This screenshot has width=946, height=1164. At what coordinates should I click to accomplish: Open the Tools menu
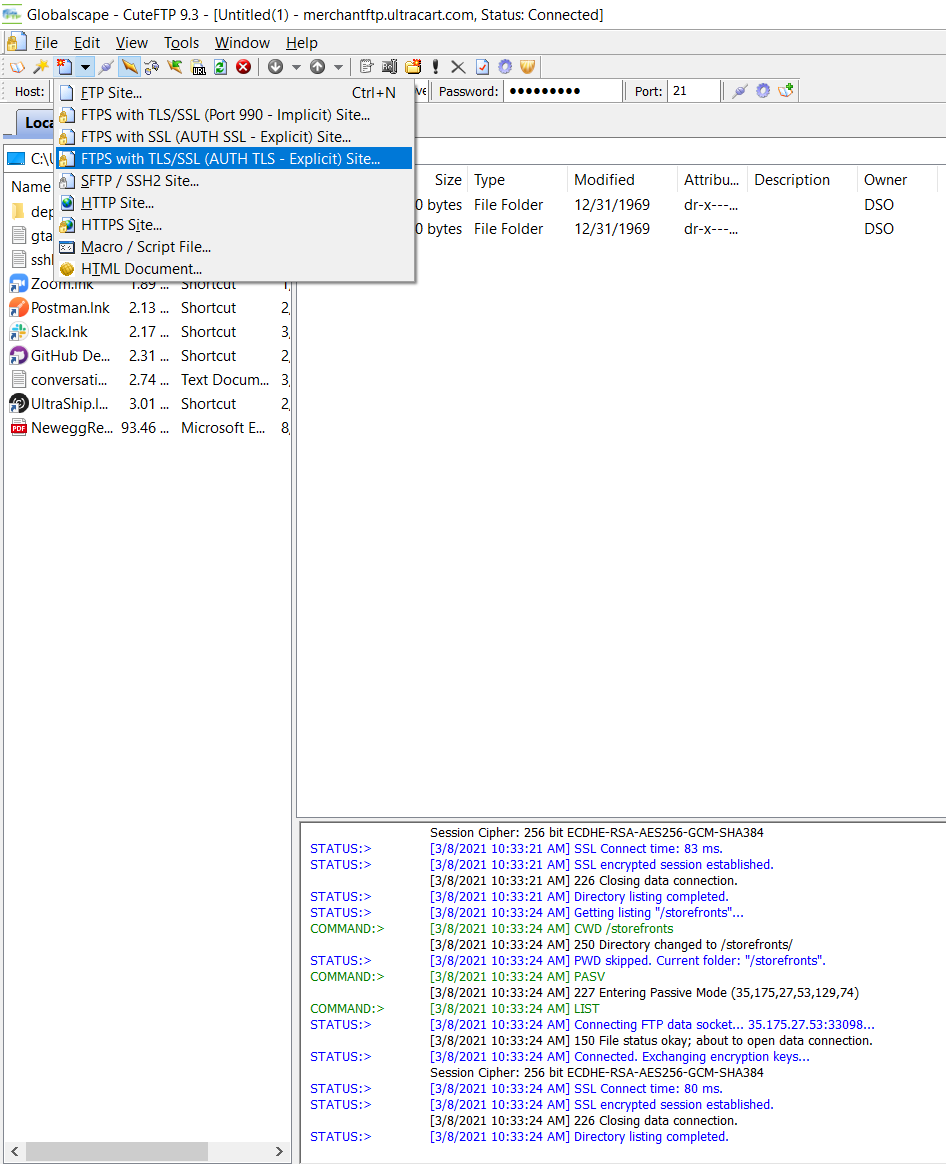(181, 43)
